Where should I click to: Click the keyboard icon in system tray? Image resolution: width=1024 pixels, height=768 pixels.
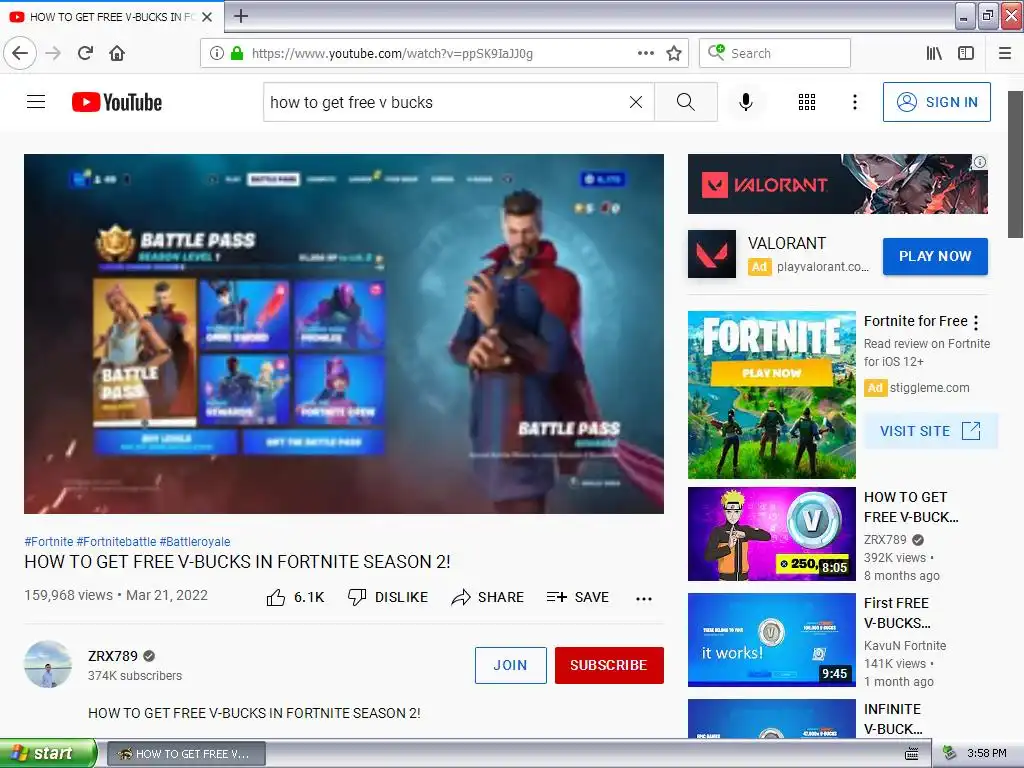pos(912,754)
